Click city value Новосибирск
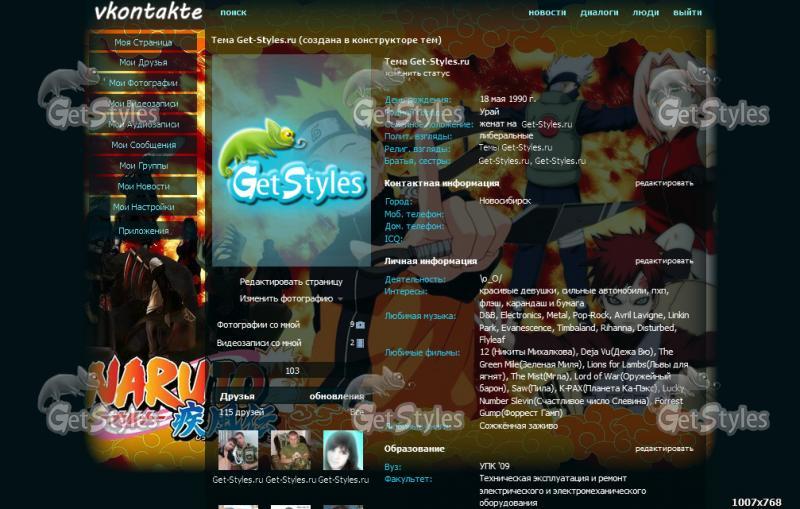Image resolution: width=800 pixels, height=509 pixels. coord(505,201)
